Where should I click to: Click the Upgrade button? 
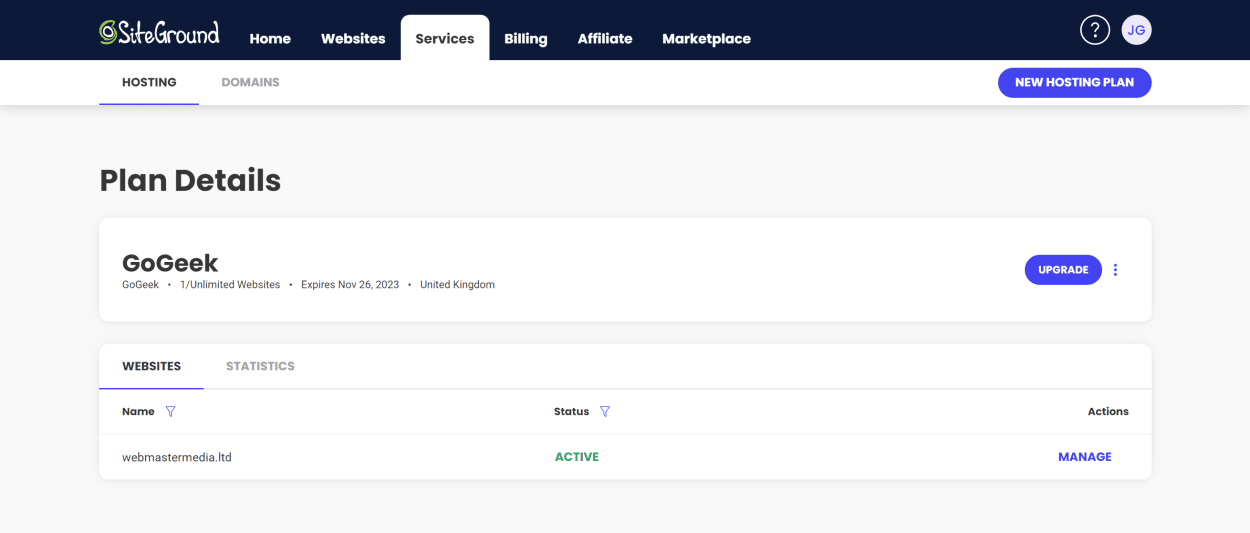(x=1063, y=270)
